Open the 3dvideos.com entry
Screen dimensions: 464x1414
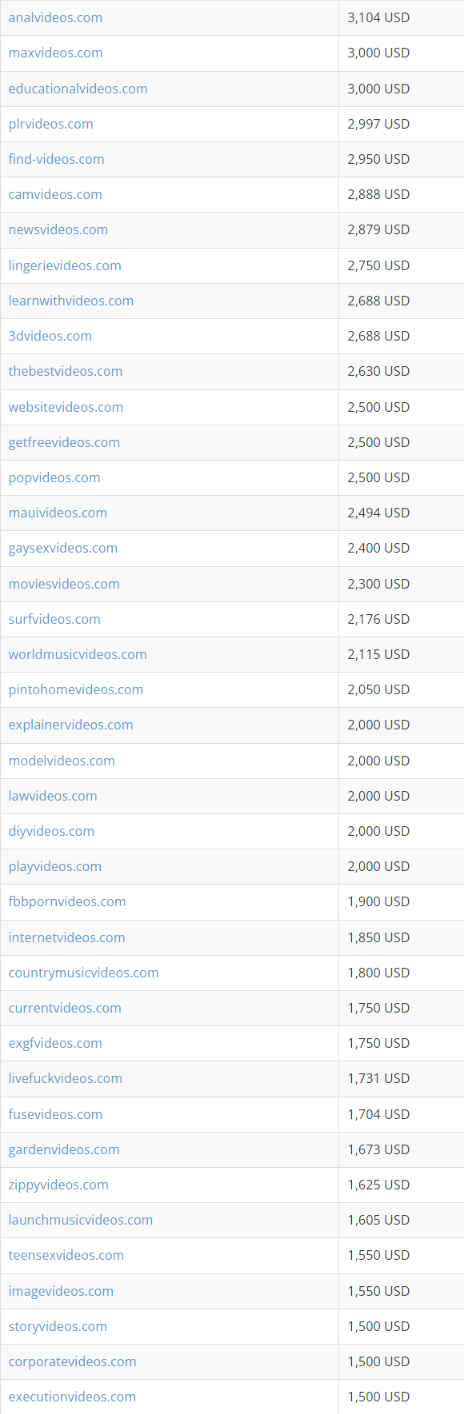pos(50,336)
